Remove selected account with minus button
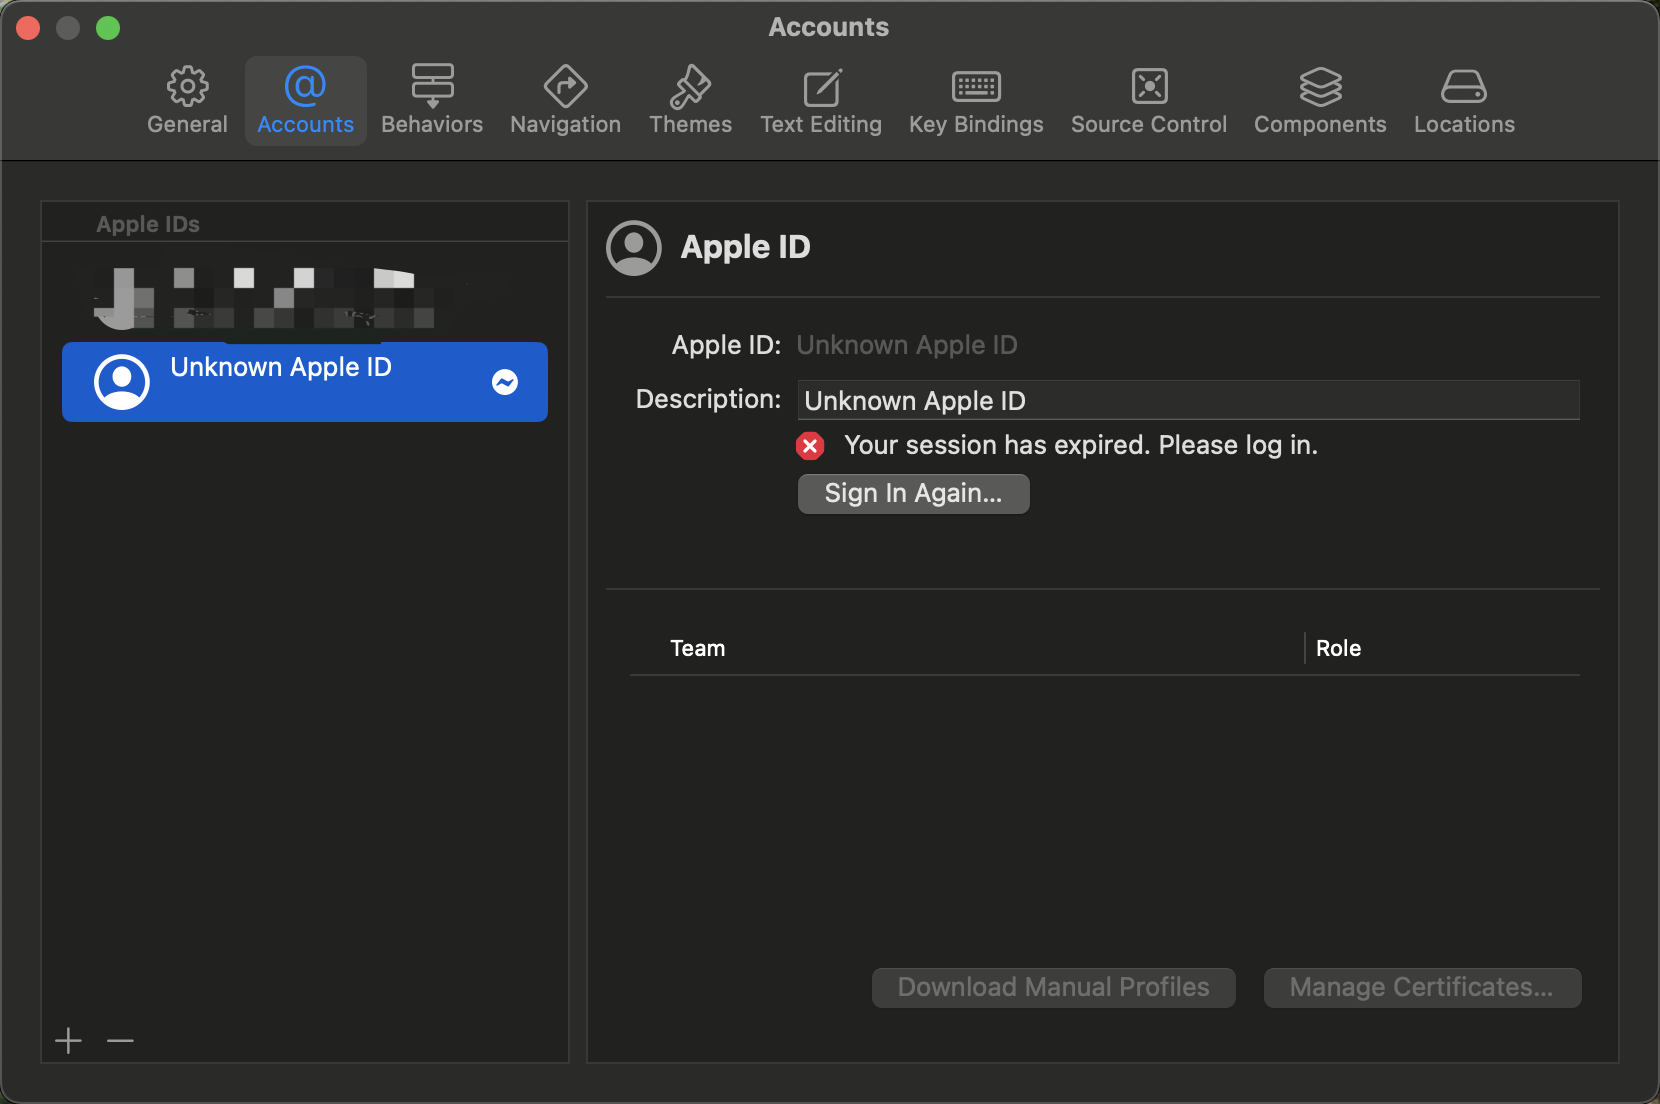The width and height of the screenshot is (1660, 1104). click(x=120, y=1041)
